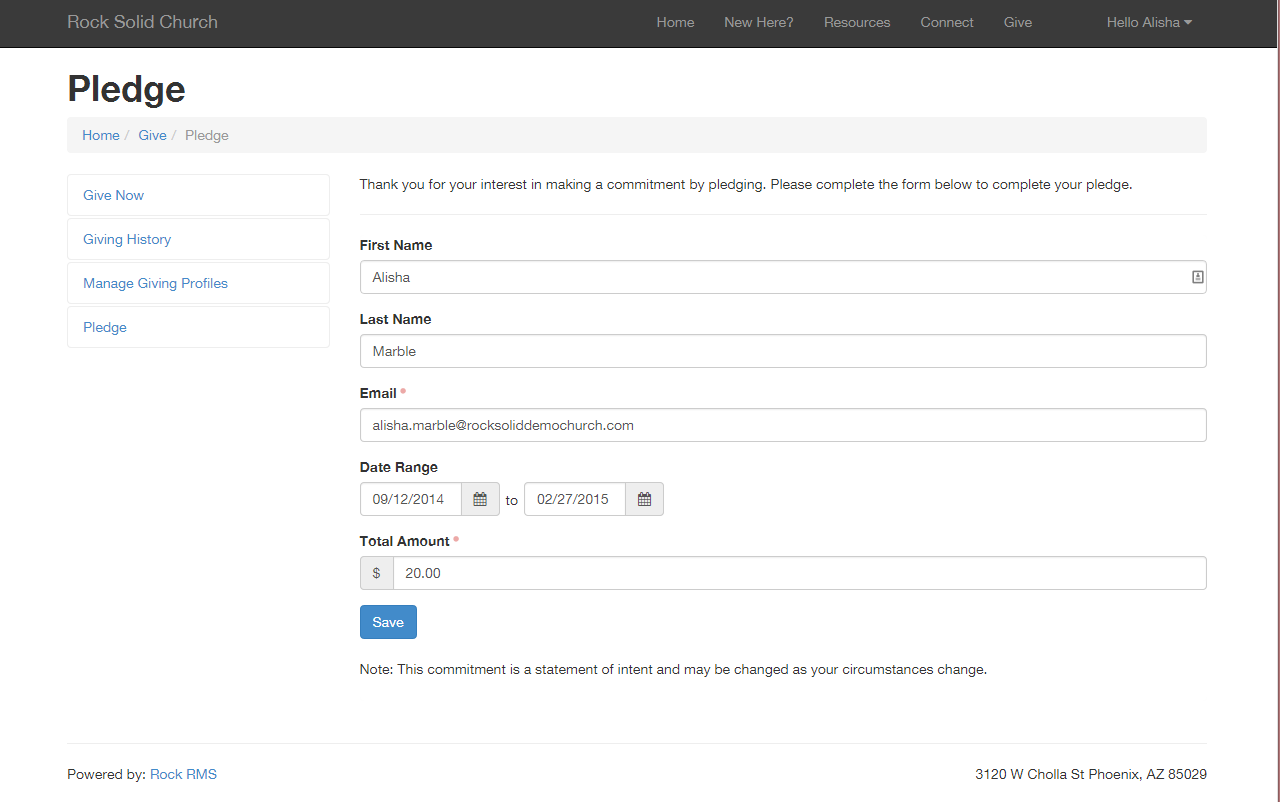Screen dimensions: 1280x802
Task: Open the start date calendar picker
Action: click(x=480, y=499)
